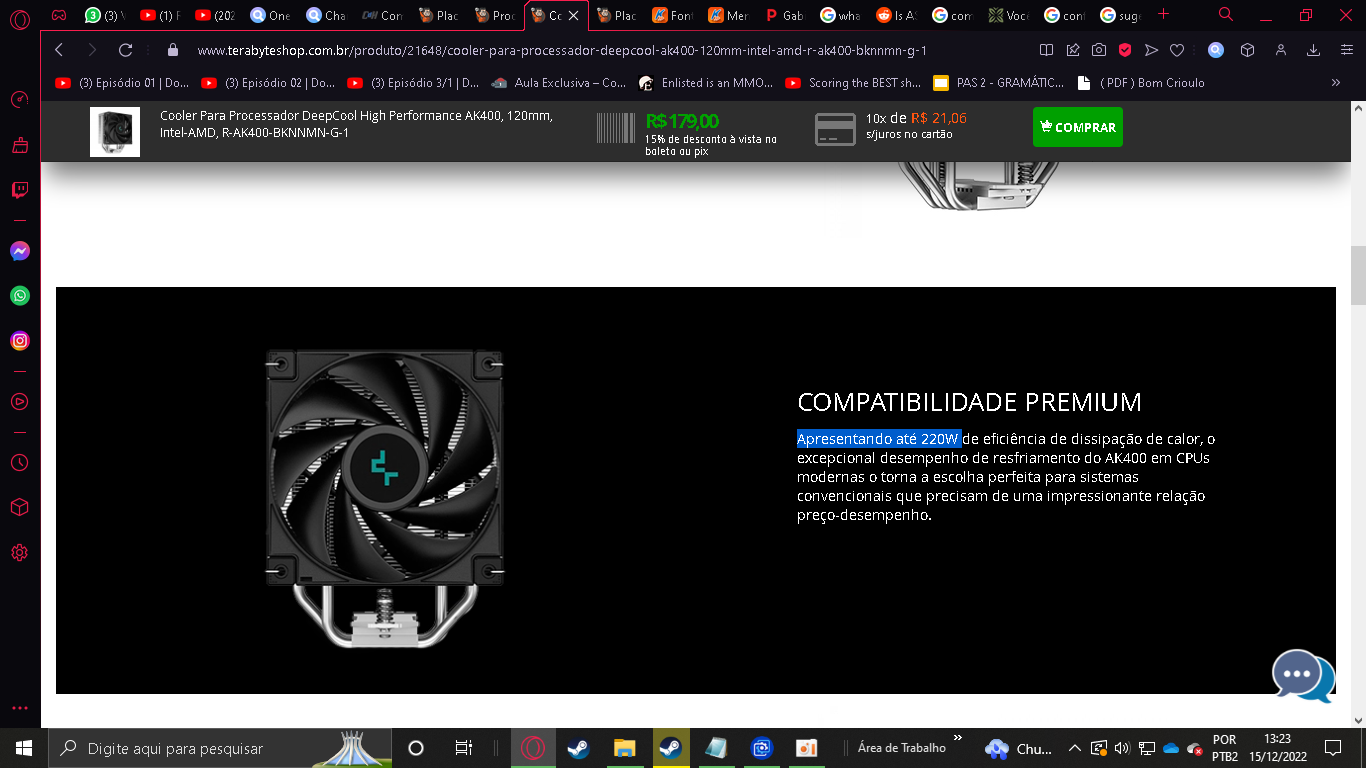Open GX Control speedometer in sidebar
This screenshot has width=1366, height=768.
pyautogui.click(x=19, y=99)
